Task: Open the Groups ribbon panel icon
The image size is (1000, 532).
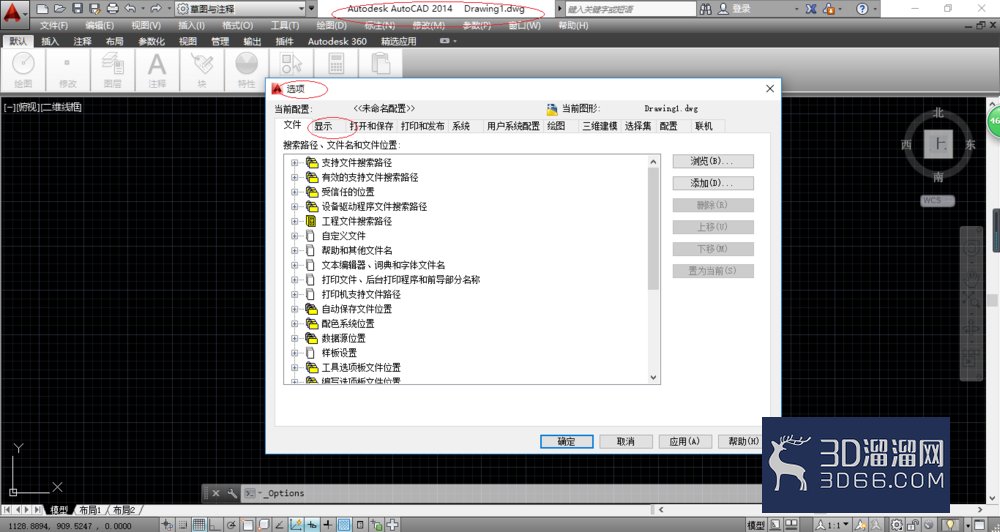Action: (x=291, y=64)
